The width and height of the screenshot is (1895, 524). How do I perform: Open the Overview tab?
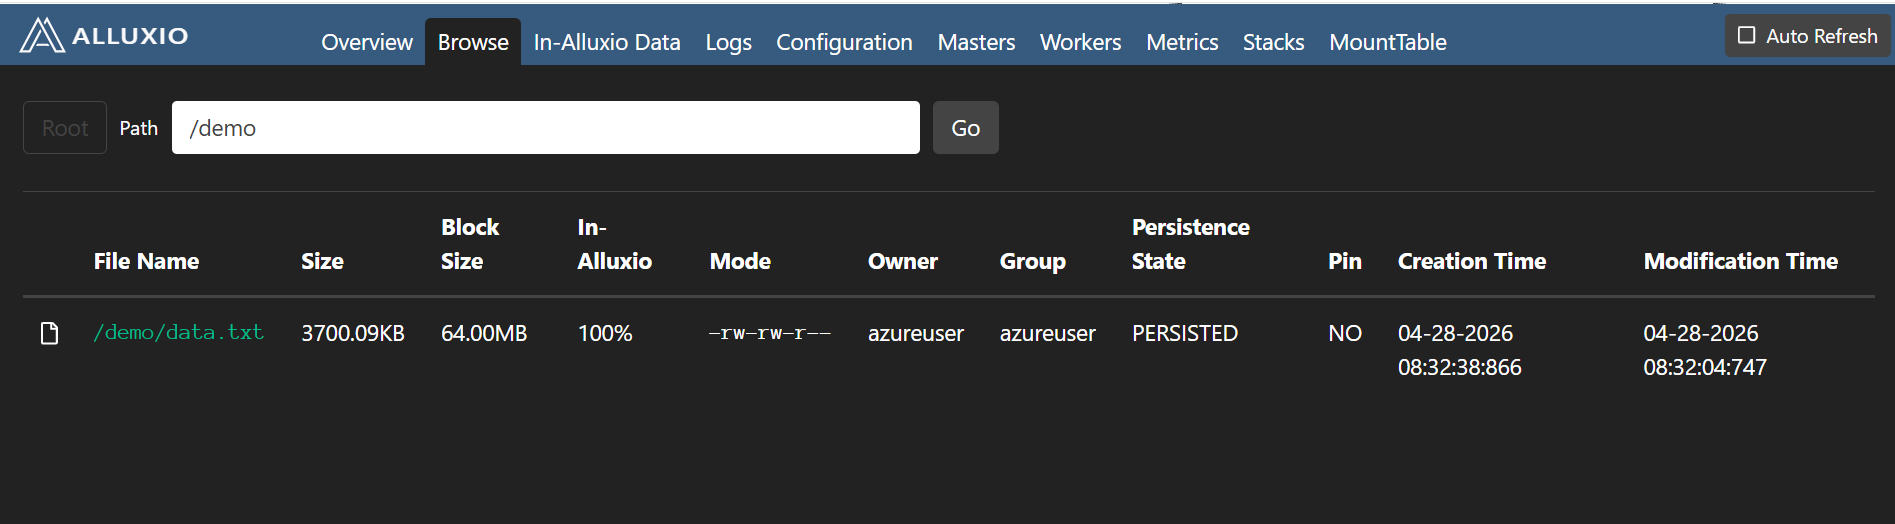[x=367, y=42]
